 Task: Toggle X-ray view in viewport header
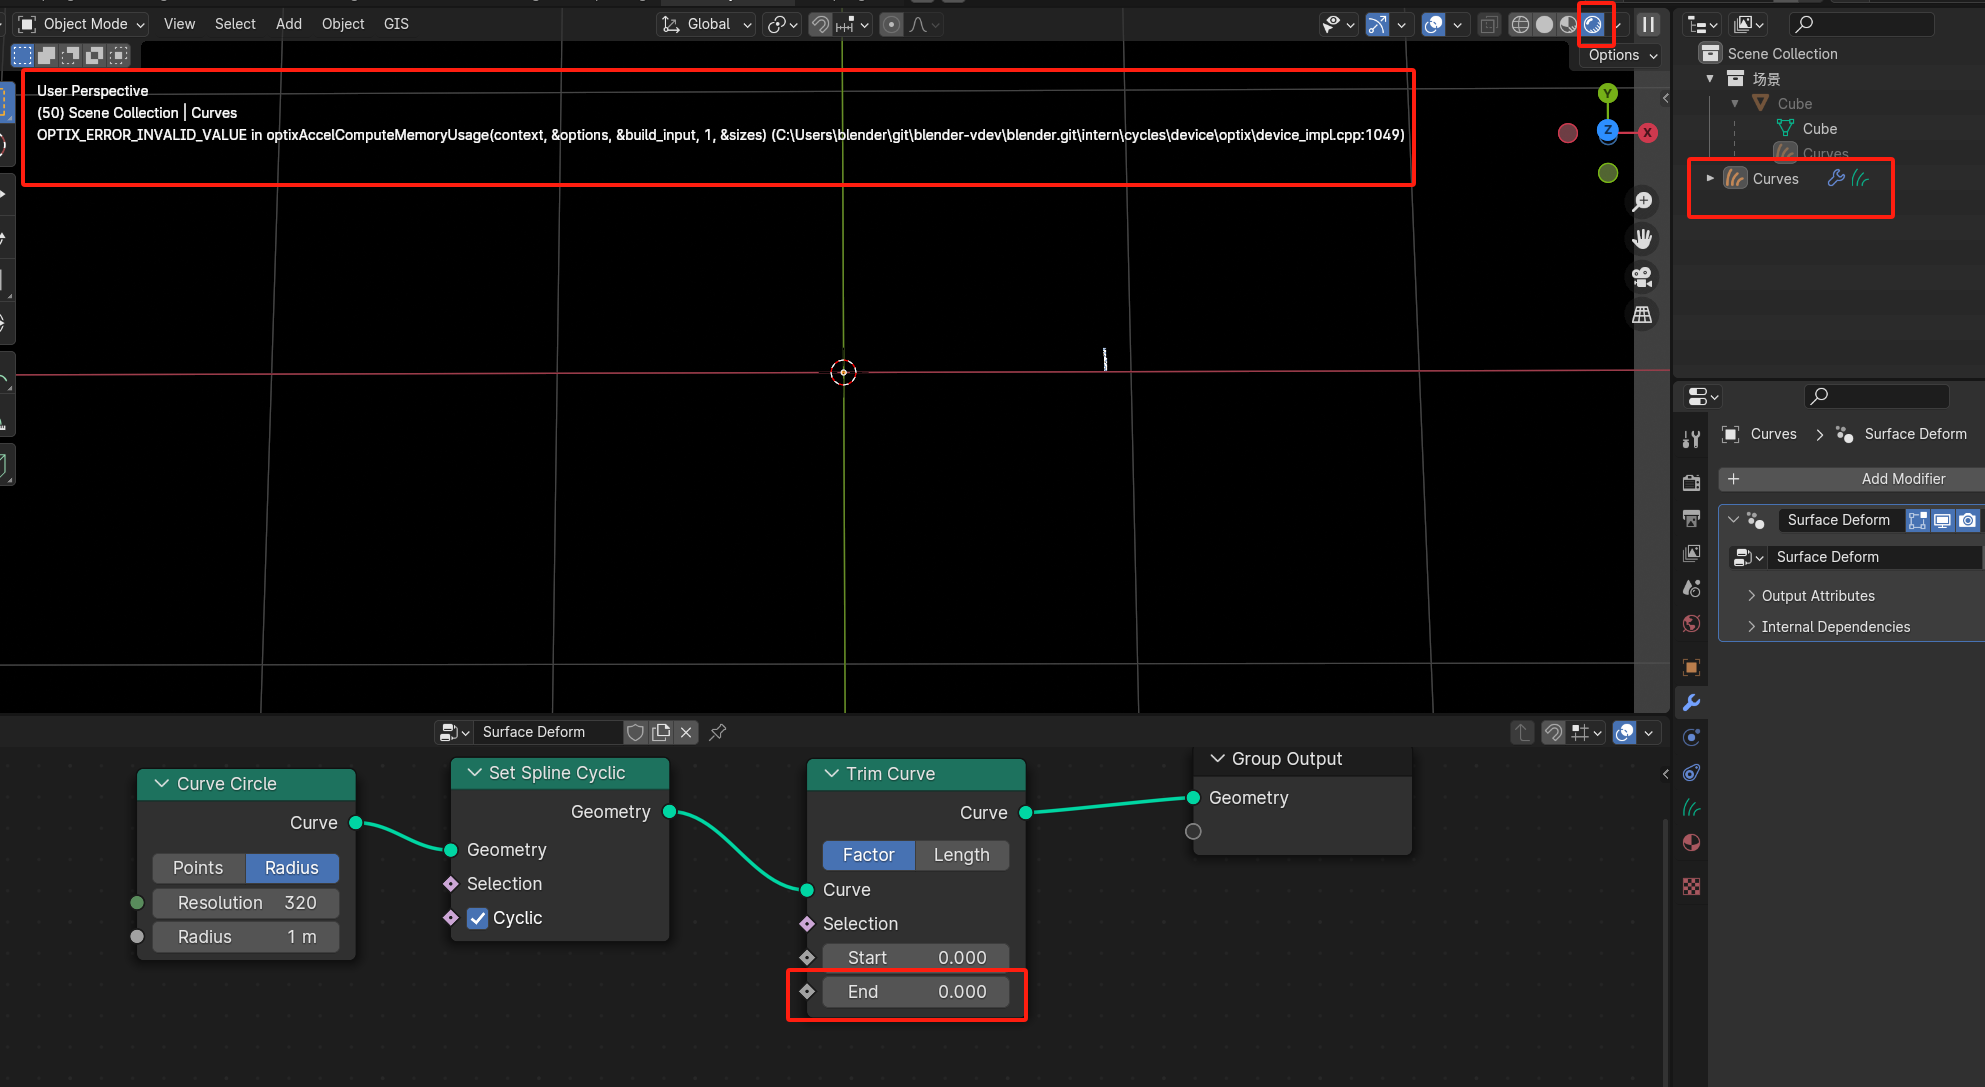coord(1489,24)
